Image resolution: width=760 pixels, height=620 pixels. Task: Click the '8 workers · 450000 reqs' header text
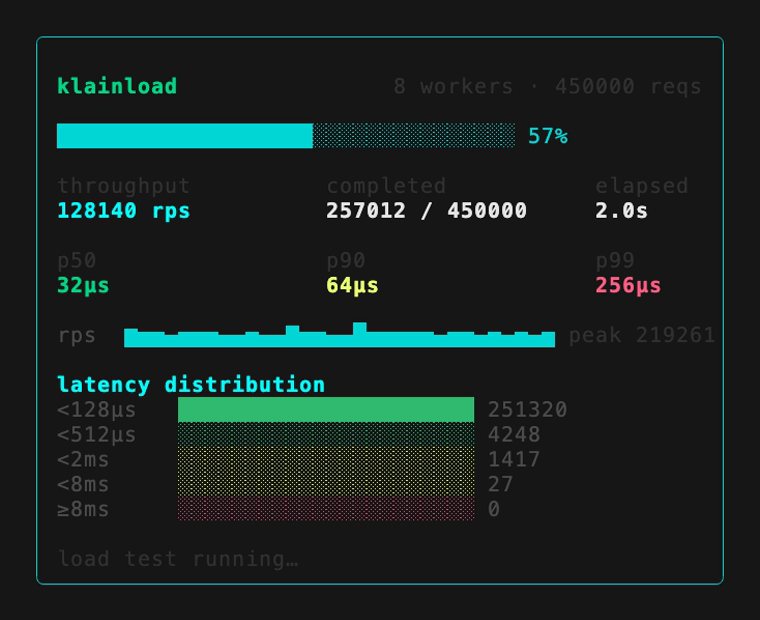(x=547, y=86)
